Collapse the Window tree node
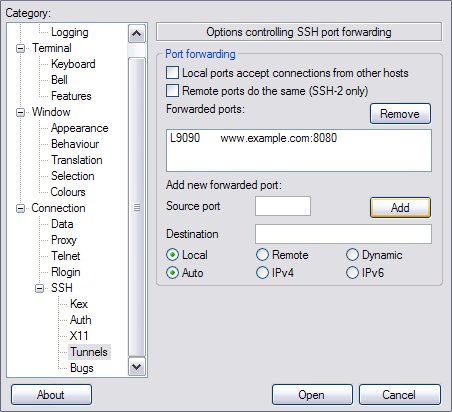The image size is (452, 412). [20, 112]
